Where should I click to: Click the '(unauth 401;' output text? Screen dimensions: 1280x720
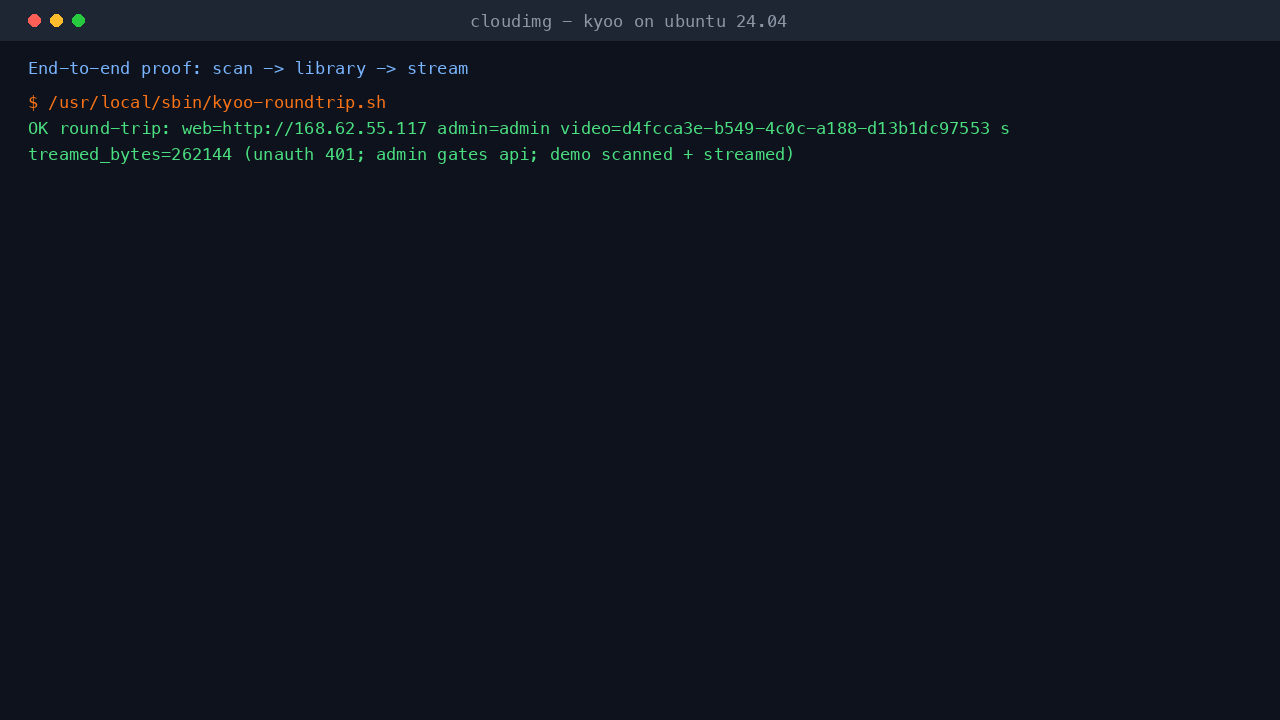click(304, 154)
